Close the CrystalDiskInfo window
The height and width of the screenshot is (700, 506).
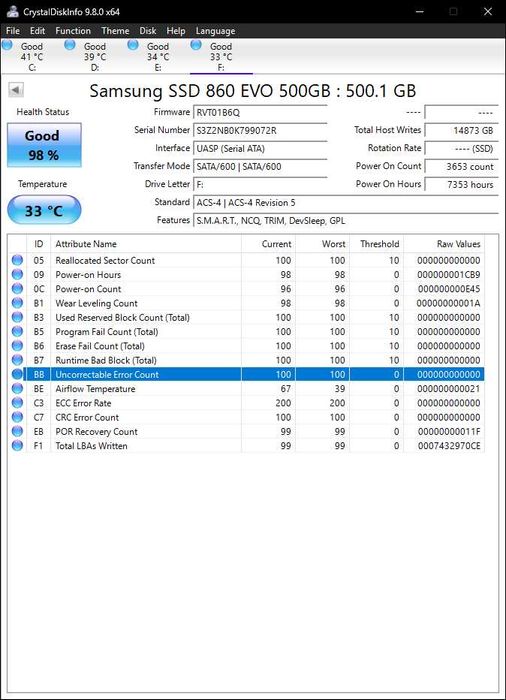click(488, 11)
